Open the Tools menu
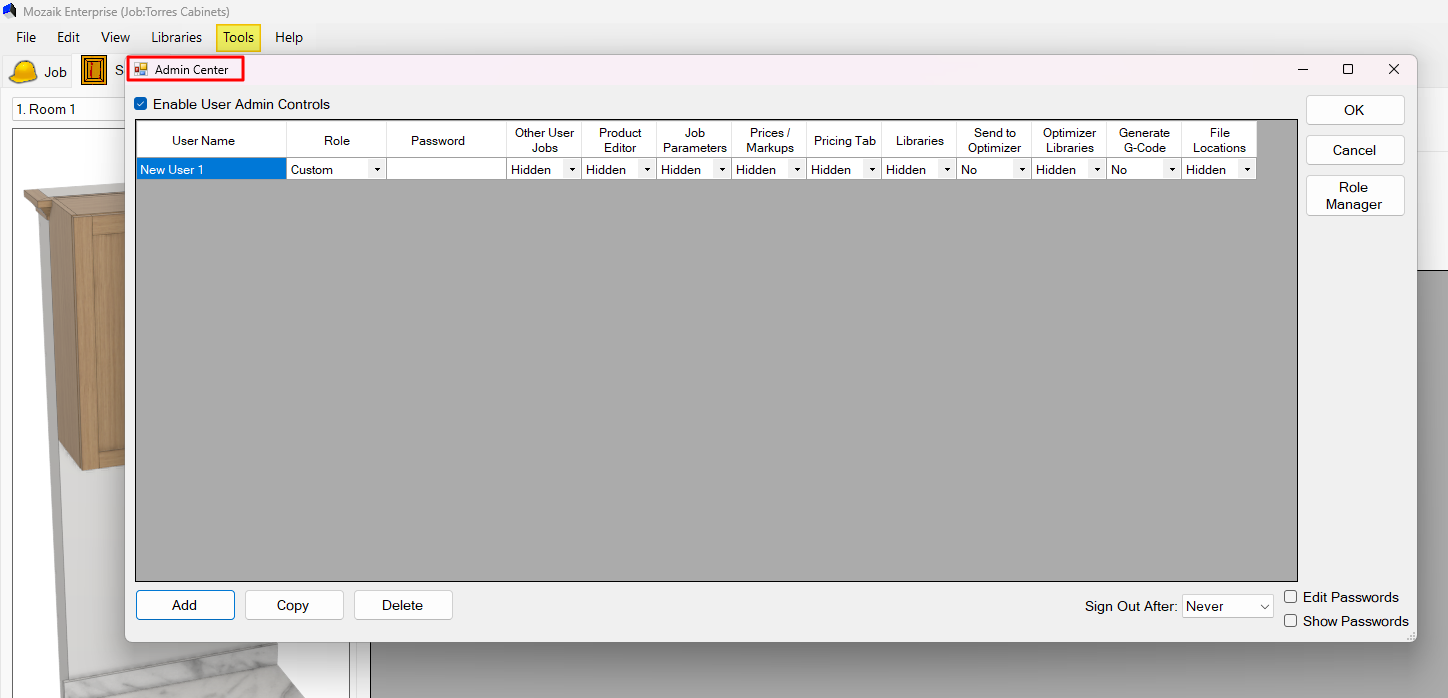This screenshot has width=1448, height=698. pos(238,38)
